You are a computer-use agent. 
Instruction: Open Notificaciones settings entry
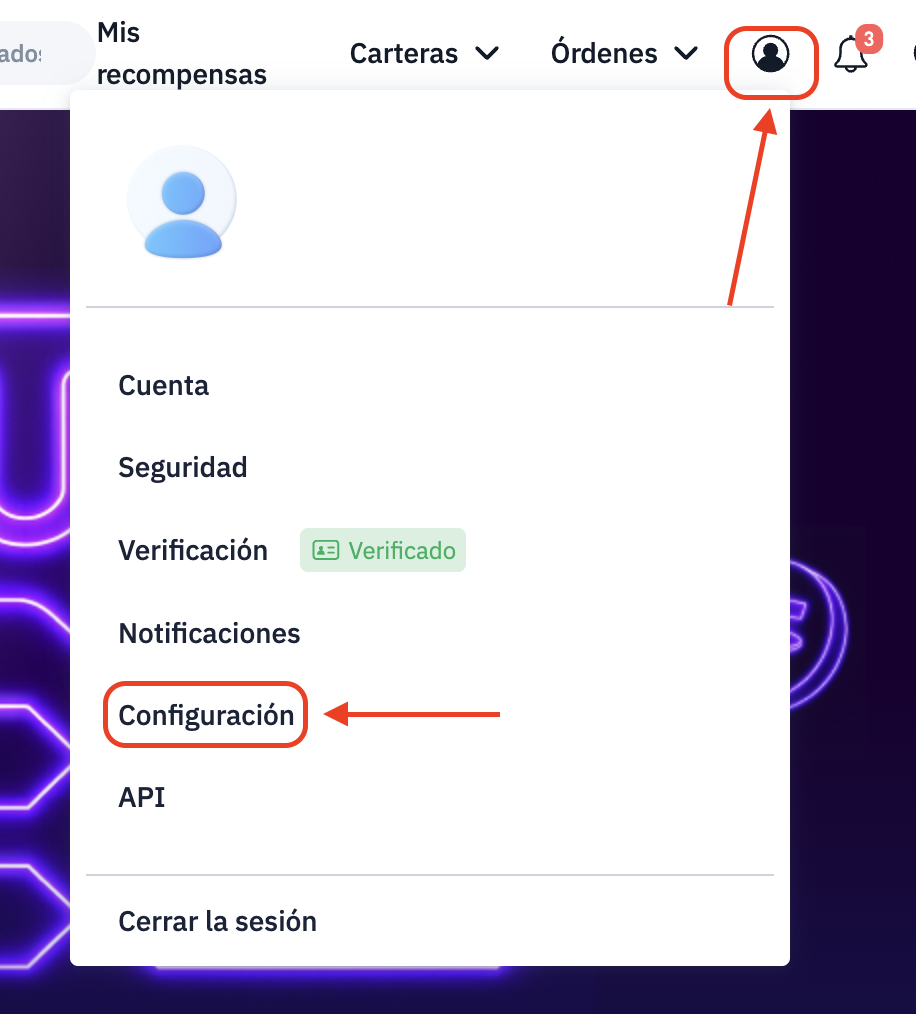(x=210, y=633)
